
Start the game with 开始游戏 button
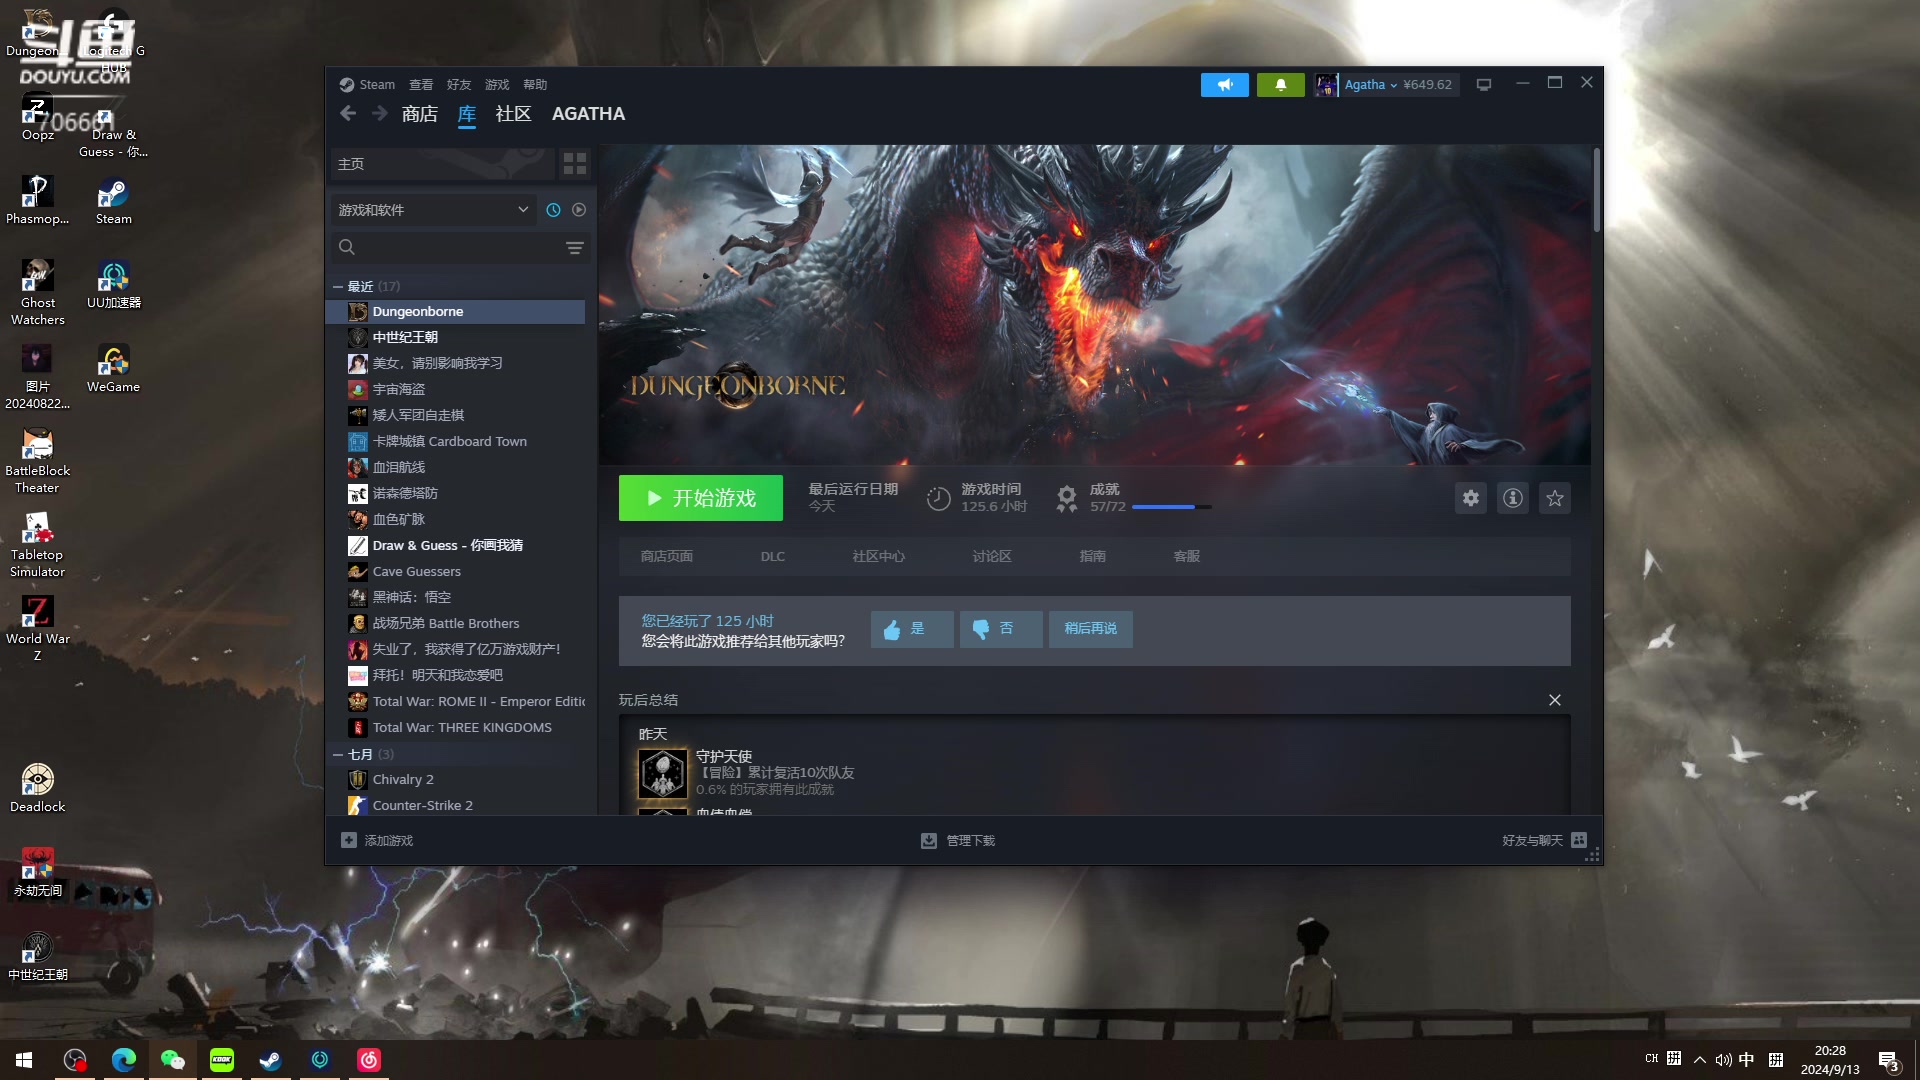point(700,498)
